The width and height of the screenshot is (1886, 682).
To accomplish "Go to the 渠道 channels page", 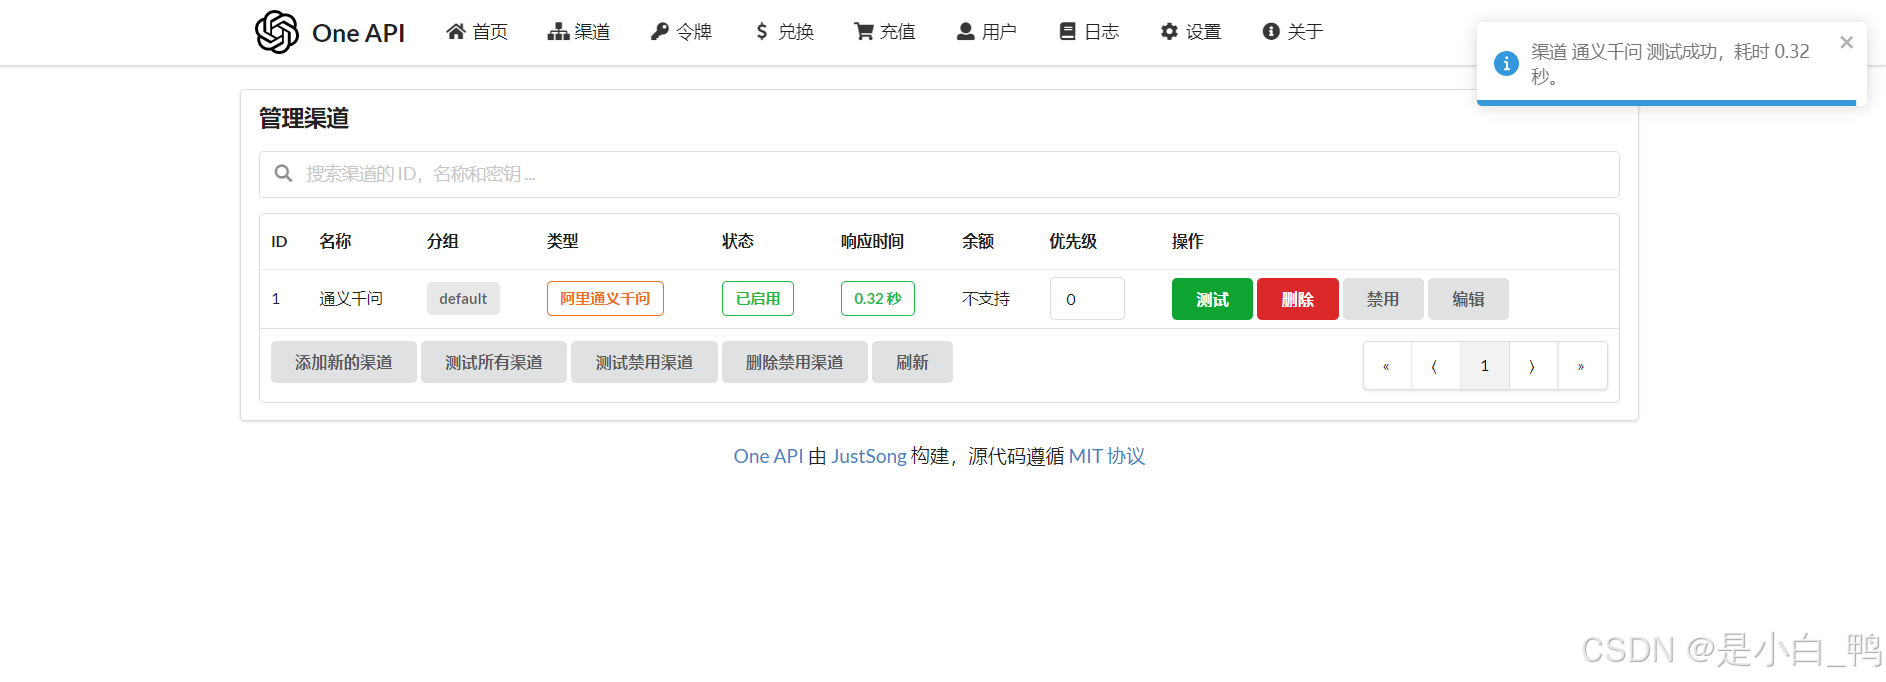I will 579,32.
